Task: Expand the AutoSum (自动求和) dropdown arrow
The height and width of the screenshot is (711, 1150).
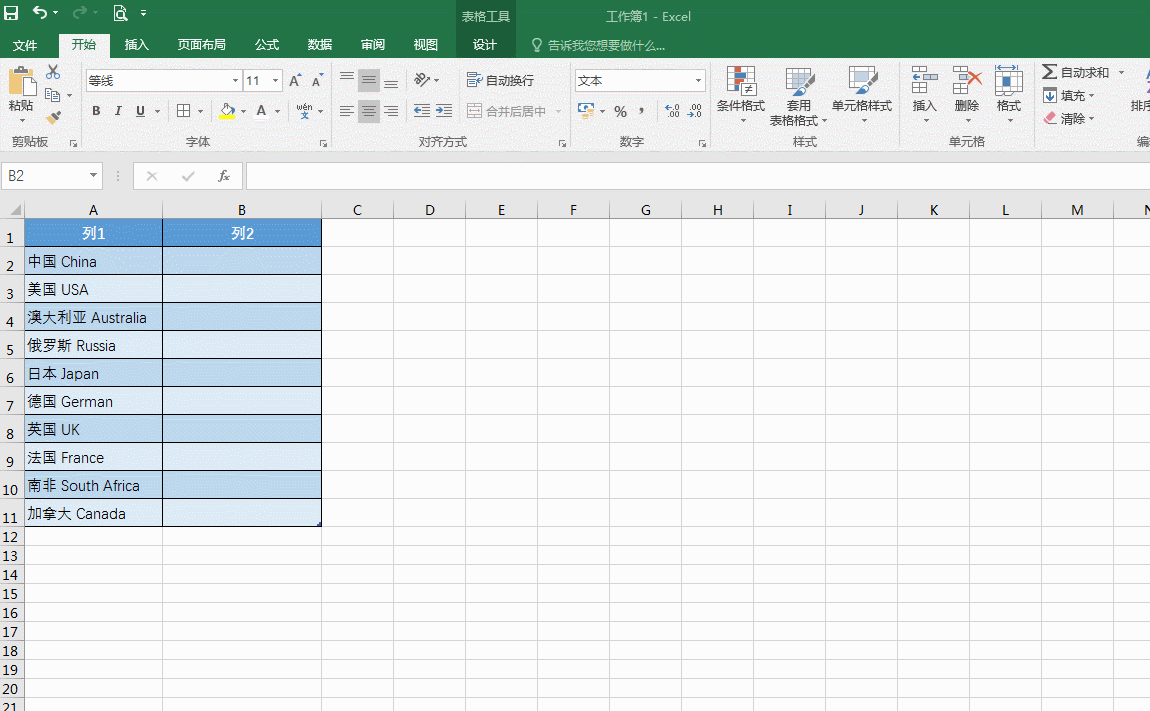Action: (1121, 72)
